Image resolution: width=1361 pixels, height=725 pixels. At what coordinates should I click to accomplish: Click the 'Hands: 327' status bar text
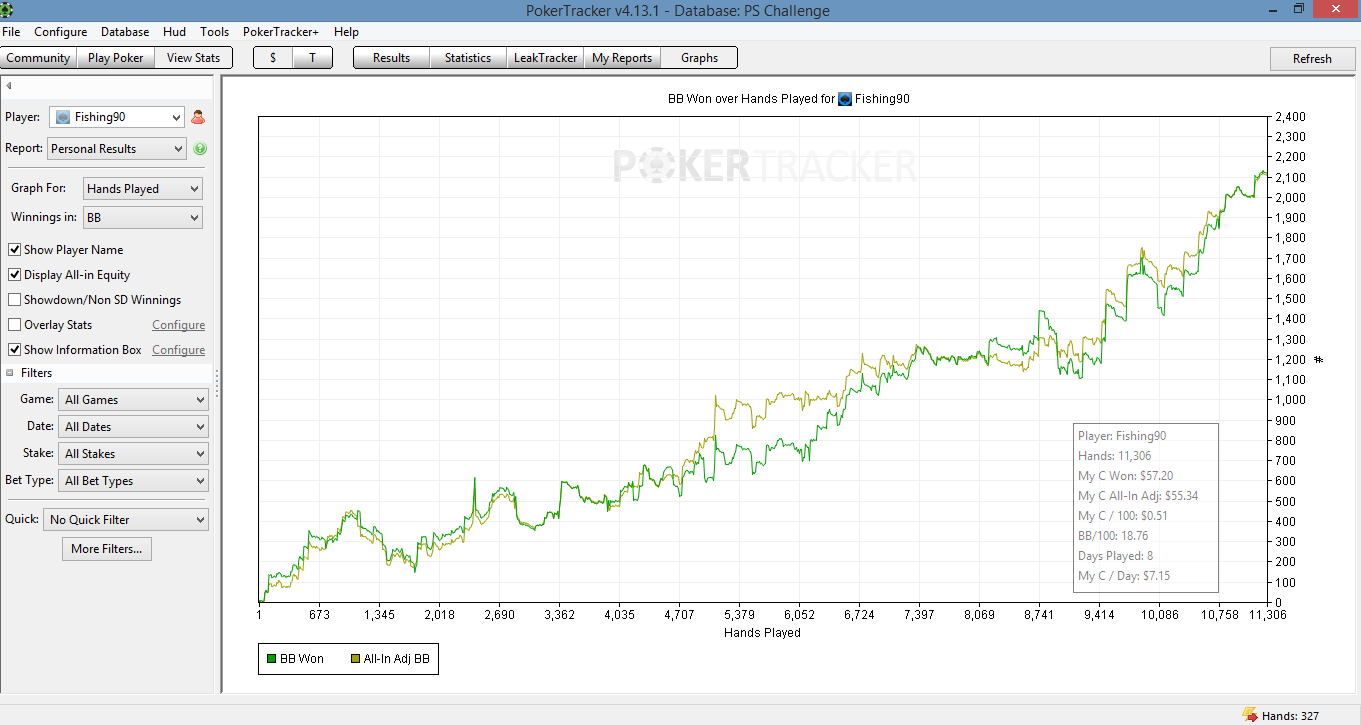coord(1291,716)
